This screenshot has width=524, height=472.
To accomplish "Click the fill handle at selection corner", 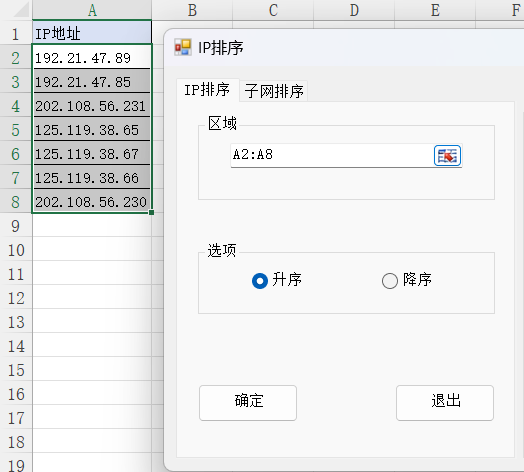I will coord(151,212).
